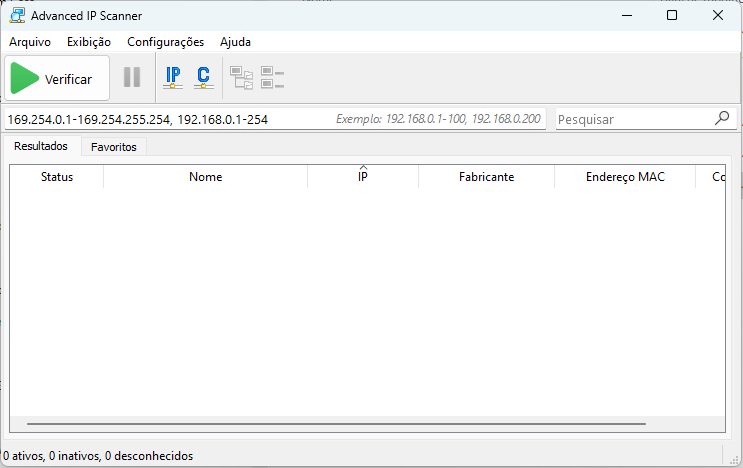Close the Advanced IP Scanner window
743x468 pixels.
(717, 15)
